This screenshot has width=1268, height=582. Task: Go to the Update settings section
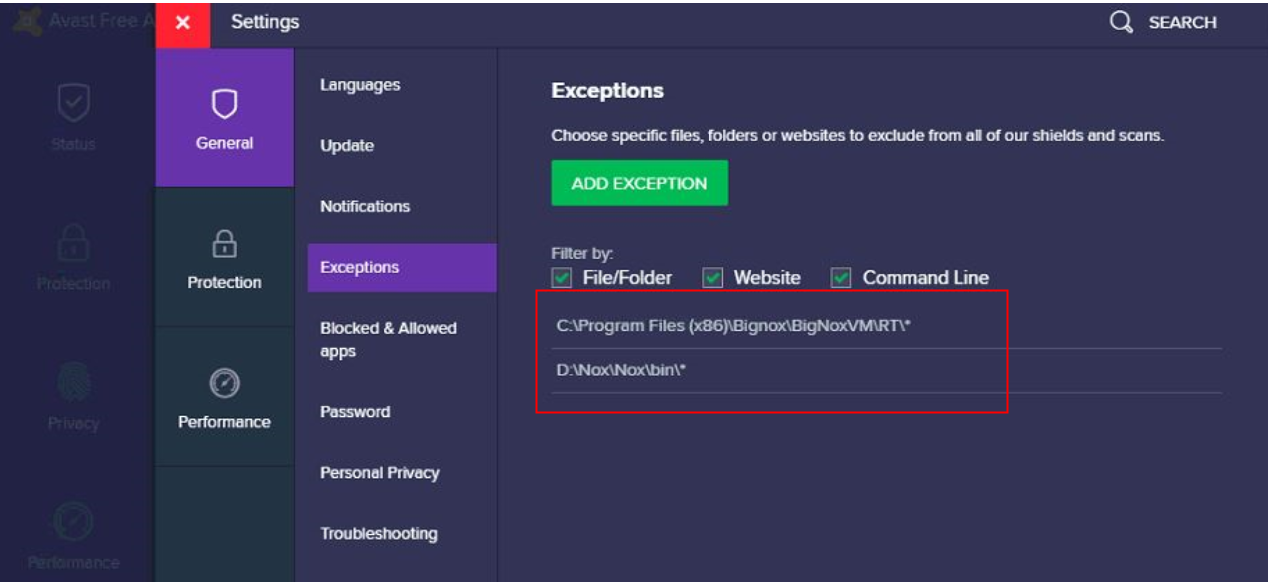[347, 146]
